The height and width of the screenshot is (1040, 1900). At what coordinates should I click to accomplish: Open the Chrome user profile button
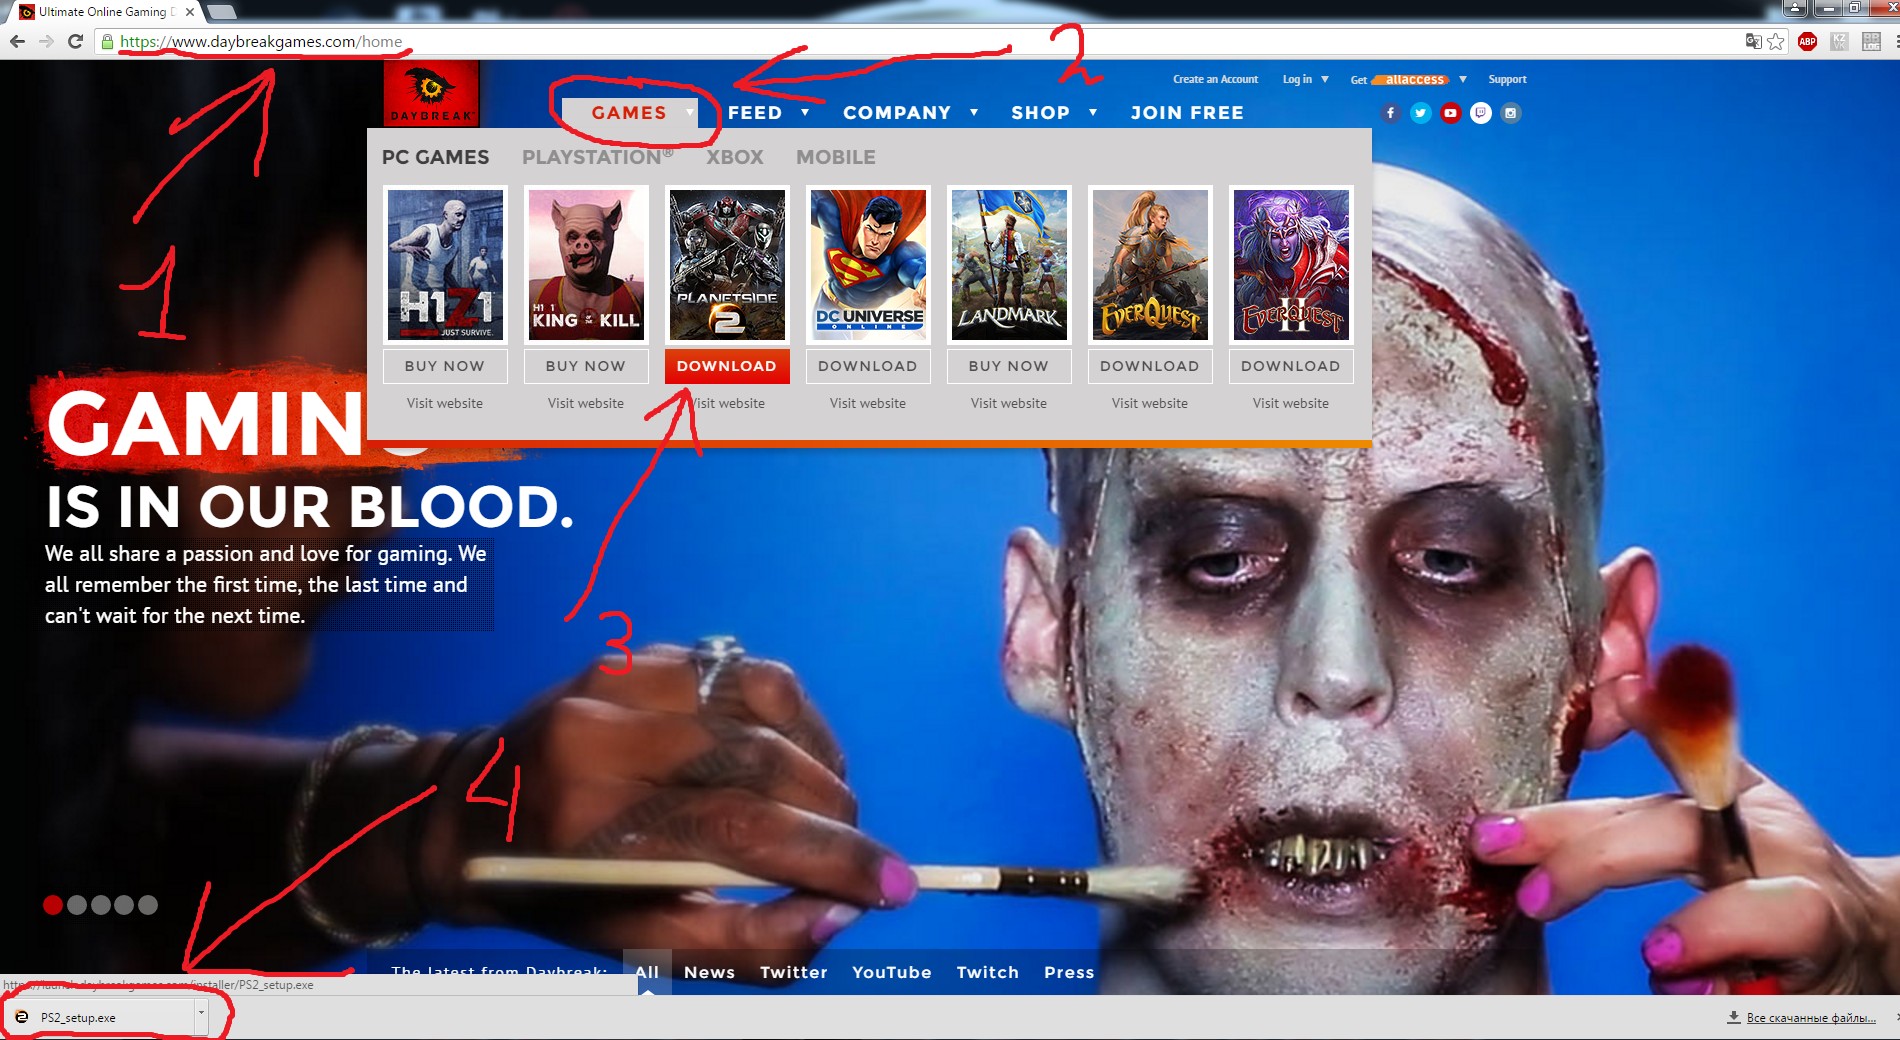(1795, 8)
